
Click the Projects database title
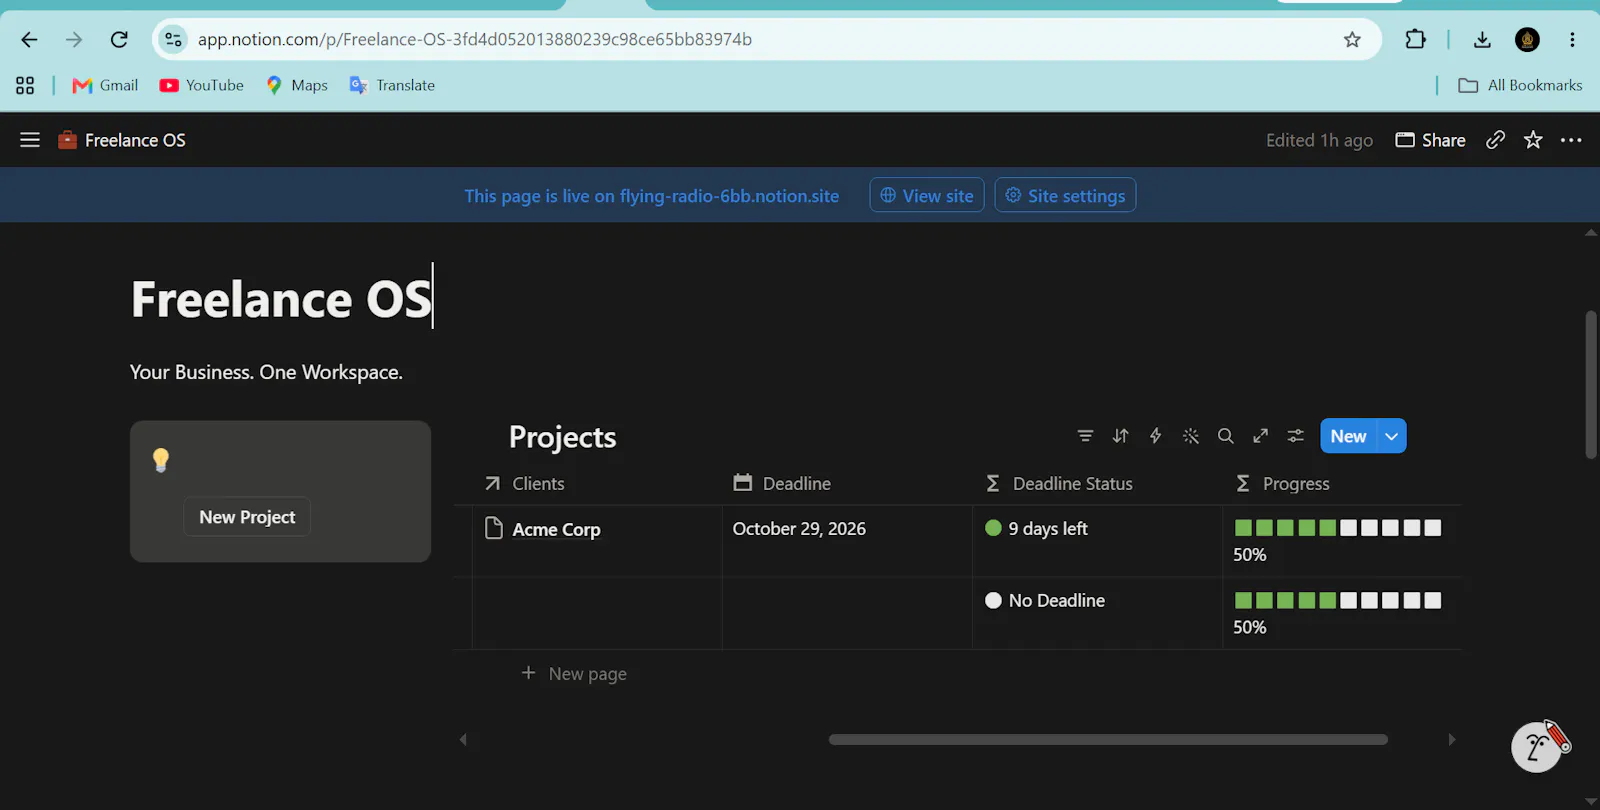562,437
